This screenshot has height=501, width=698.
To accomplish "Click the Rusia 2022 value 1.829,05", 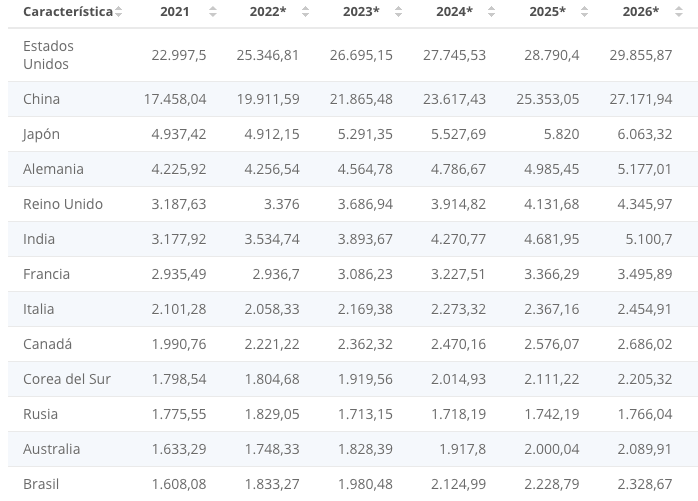I will coord(272,414).
